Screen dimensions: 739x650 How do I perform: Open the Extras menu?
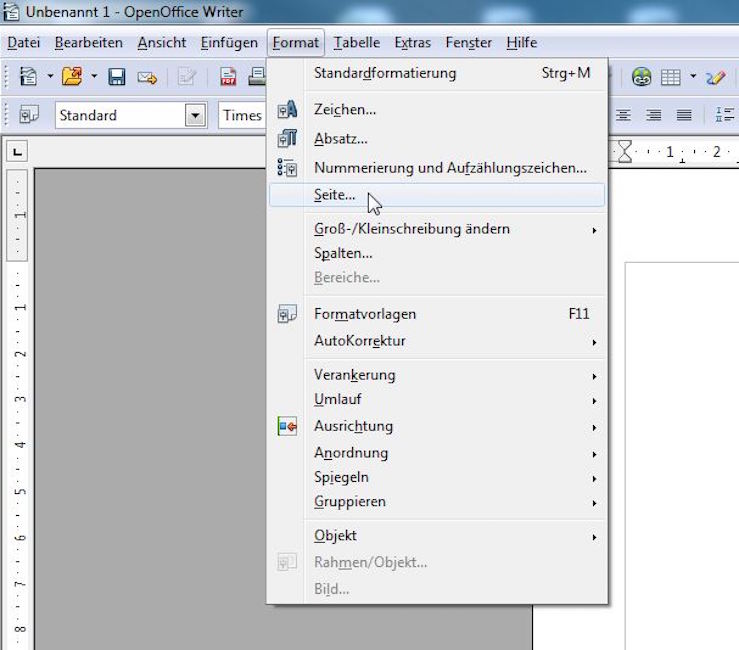coord(412,43)
